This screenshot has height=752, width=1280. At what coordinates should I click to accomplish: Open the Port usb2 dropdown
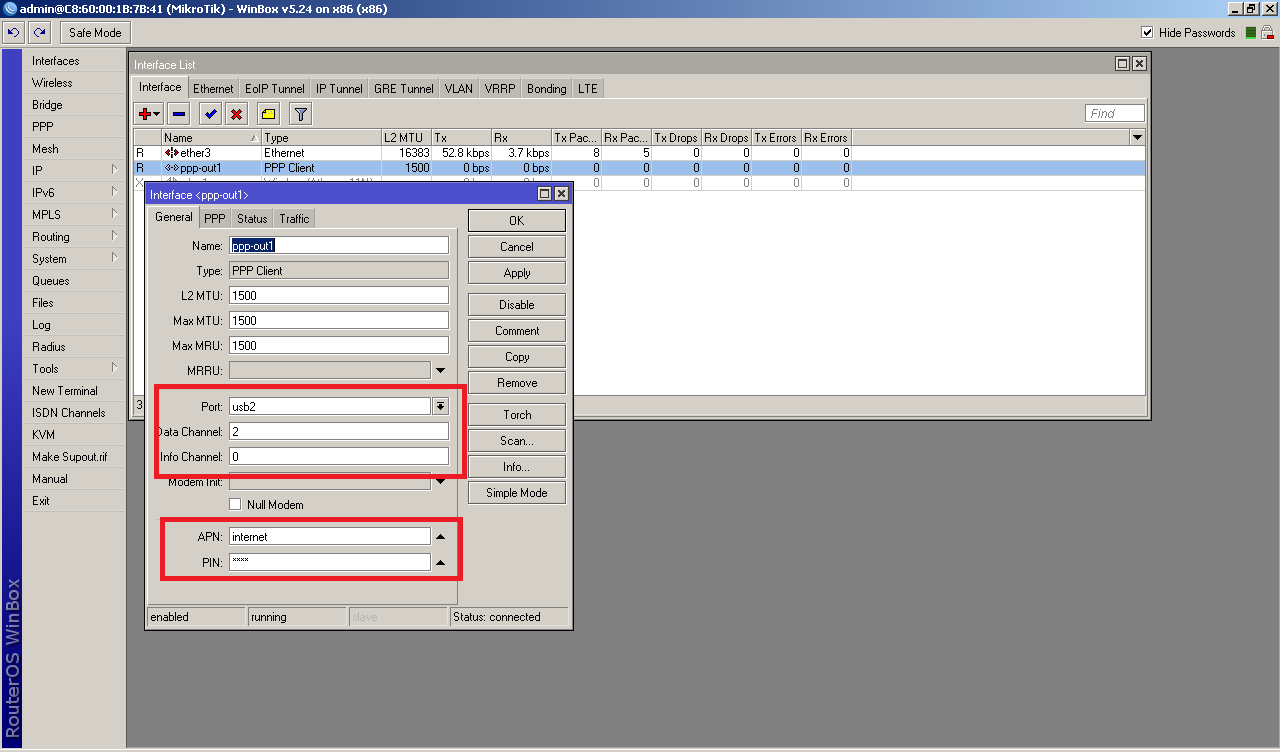tap(440, 406)
